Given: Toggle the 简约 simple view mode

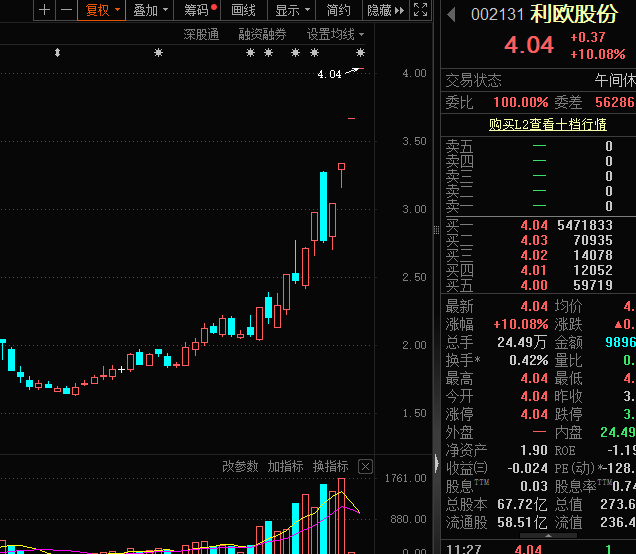Looking at the screenshot, I should [339, 10].
